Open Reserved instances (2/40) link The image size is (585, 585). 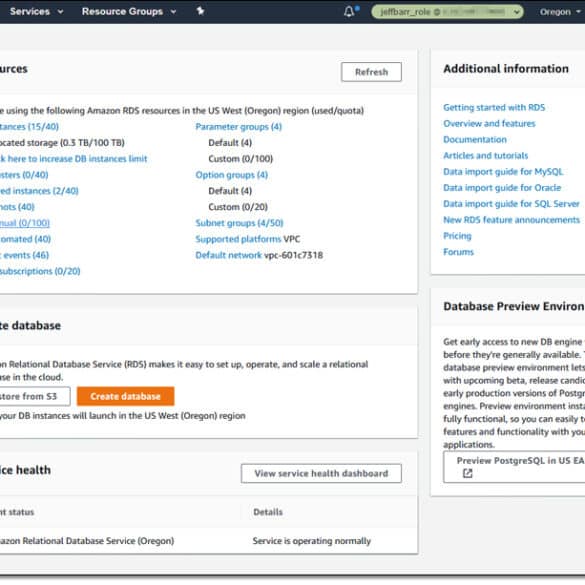coord(39,191)
